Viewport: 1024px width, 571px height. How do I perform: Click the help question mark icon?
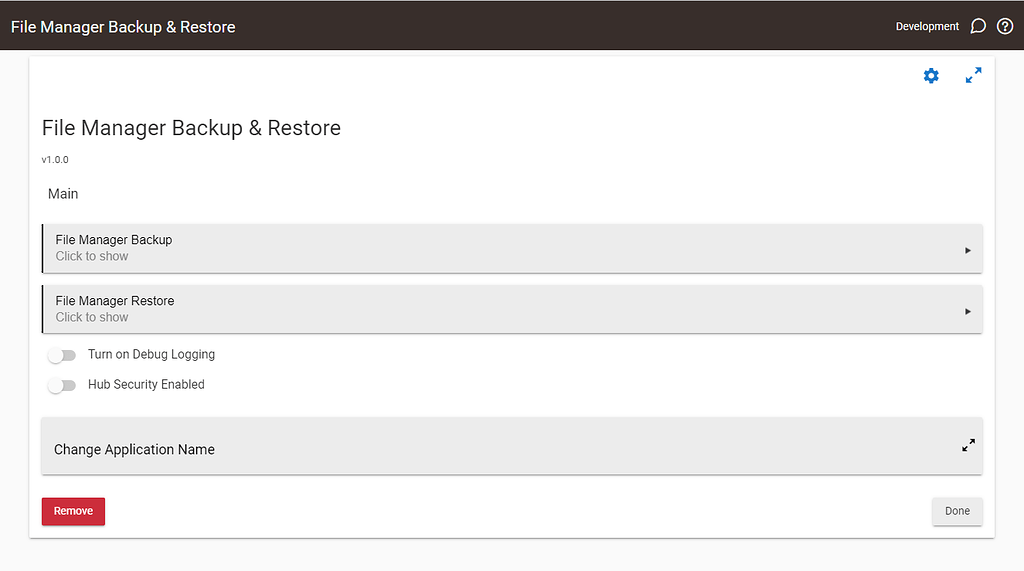pyautogui.click(x=1005, y=26)
